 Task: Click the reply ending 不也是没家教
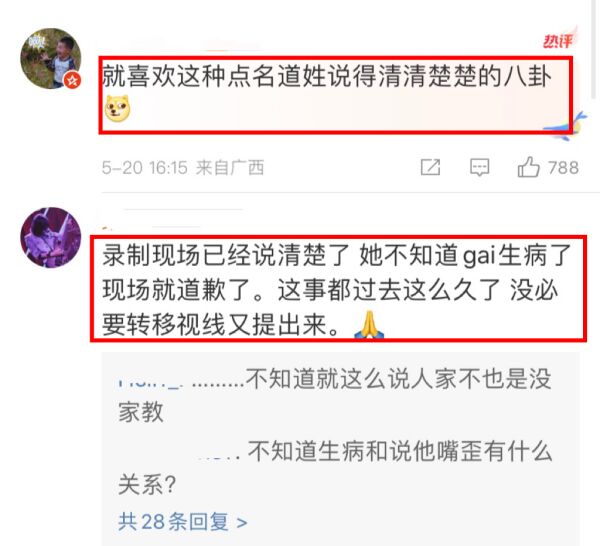335,395
